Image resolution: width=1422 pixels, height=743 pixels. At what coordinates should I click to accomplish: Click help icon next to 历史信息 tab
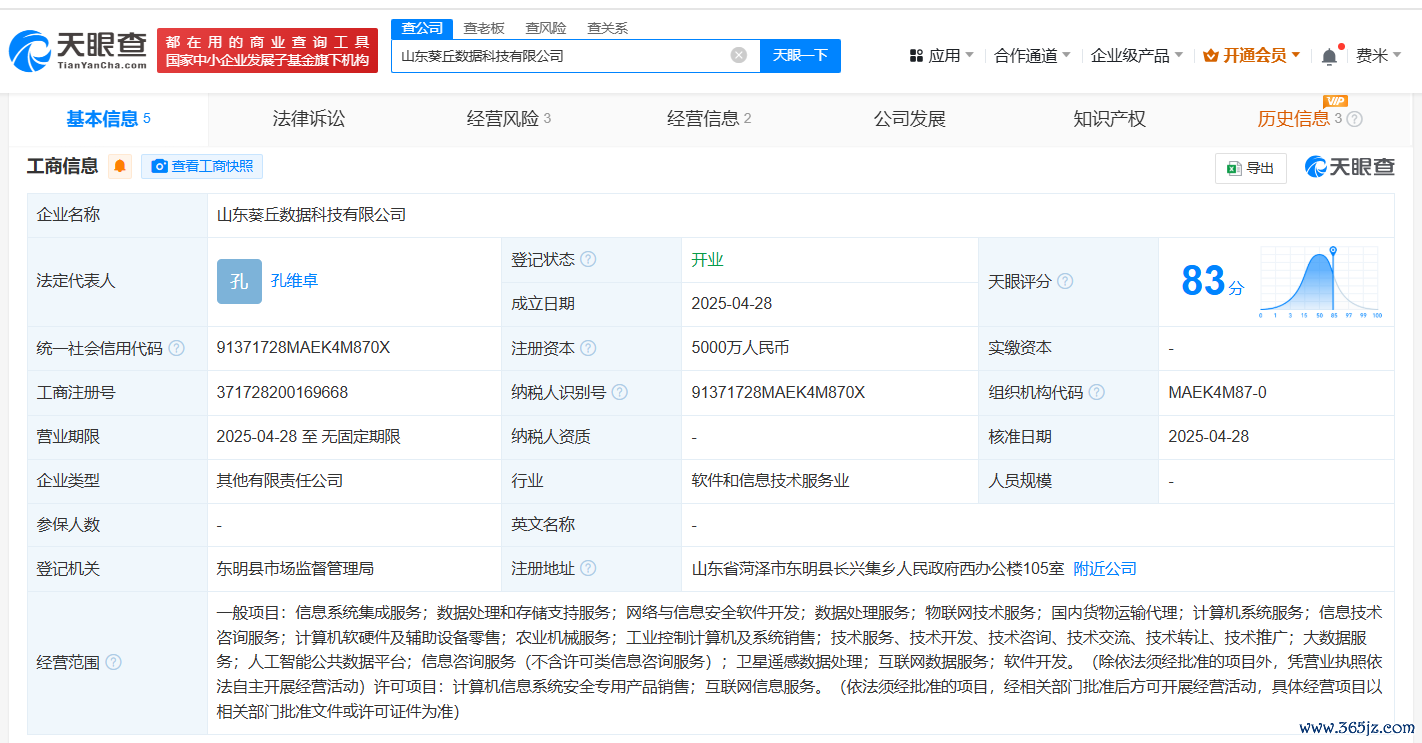point(1354,119)
